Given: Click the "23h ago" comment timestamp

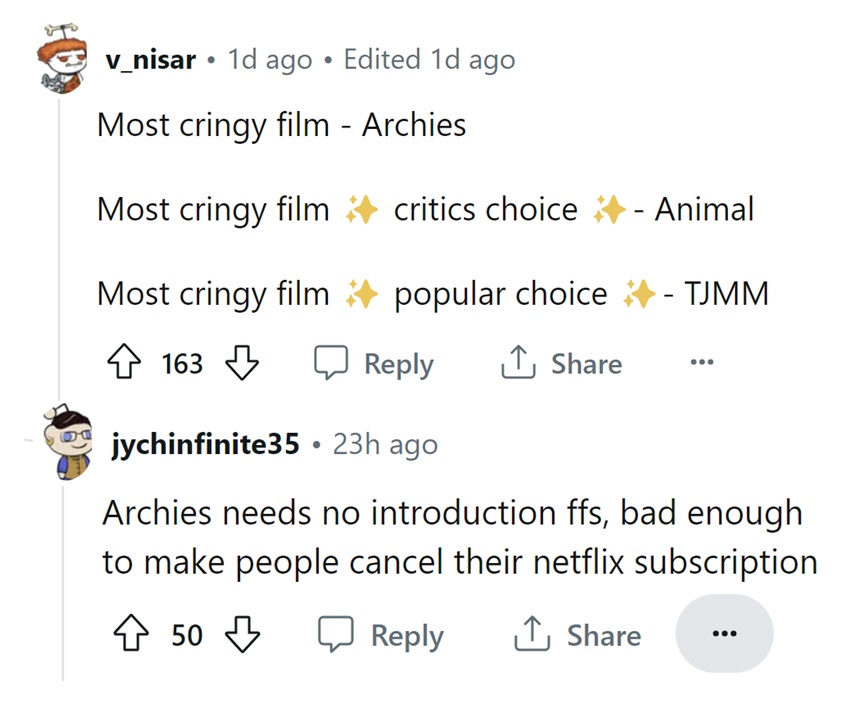Looking at the screenshot, I should pyautogui.click(x=384, y=444).
